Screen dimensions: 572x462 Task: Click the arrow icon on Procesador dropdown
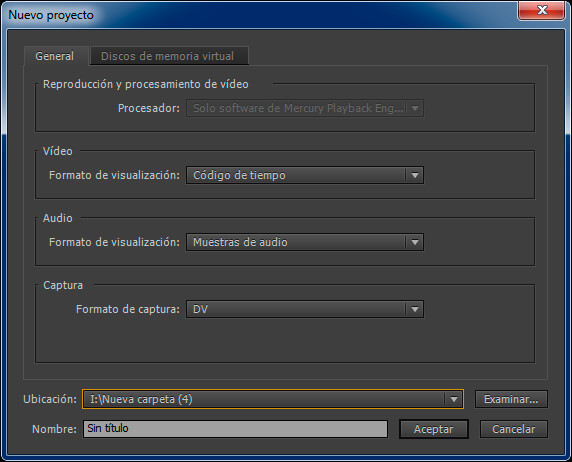pos(415,108)
